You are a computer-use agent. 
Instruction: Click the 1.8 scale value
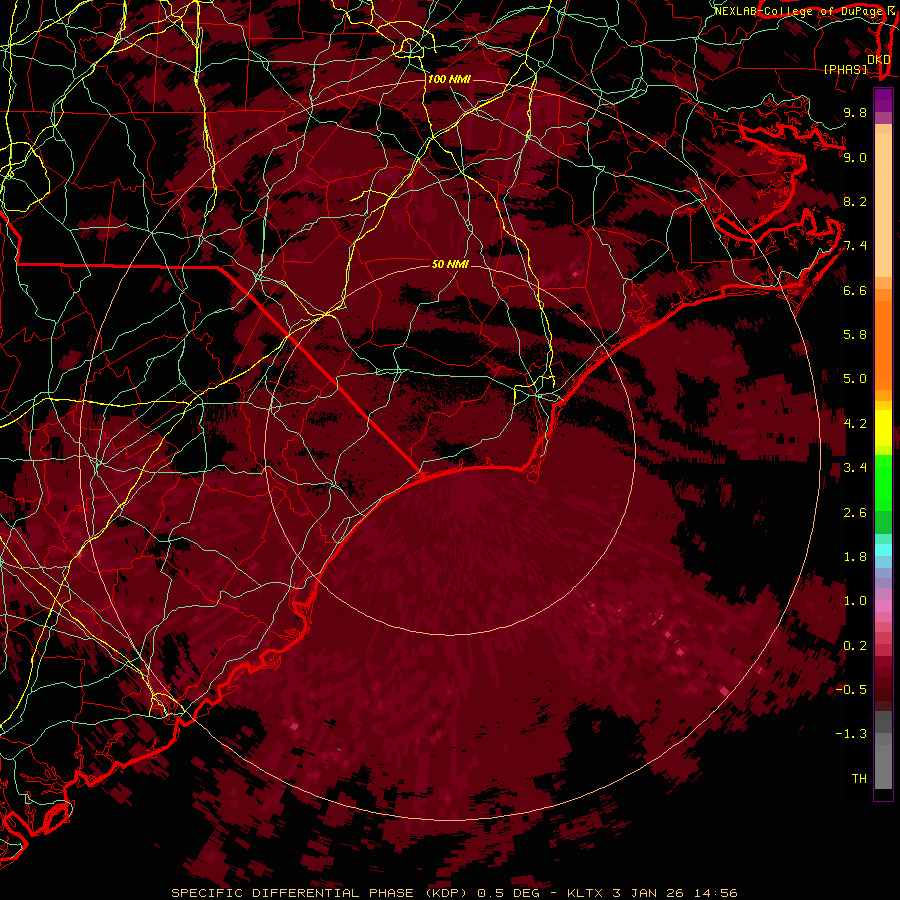pos(855,557)
